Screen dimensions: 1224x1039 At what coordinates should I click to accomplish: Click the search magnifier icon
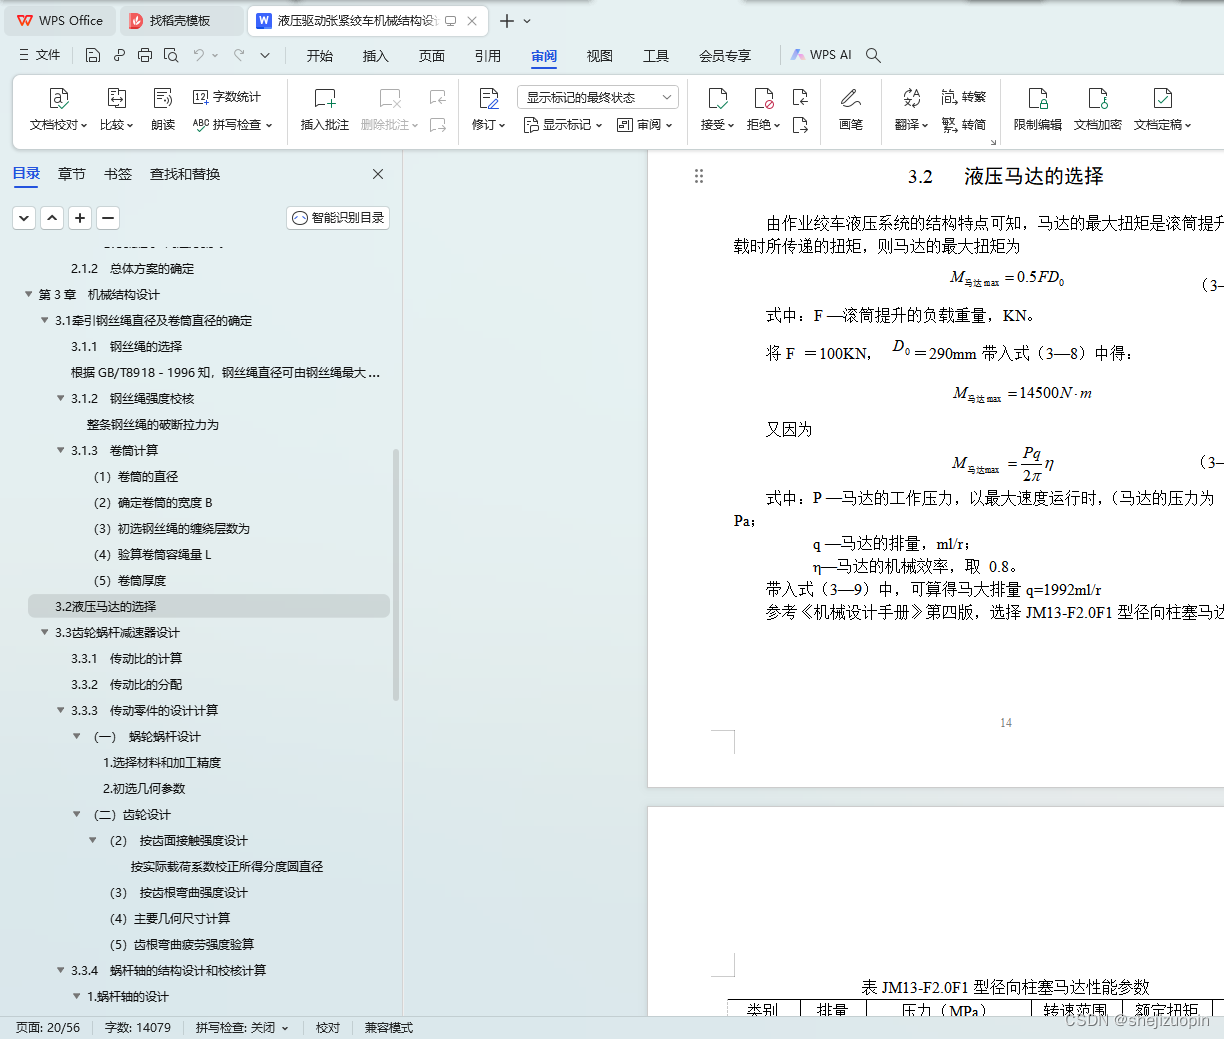(873, 55)
